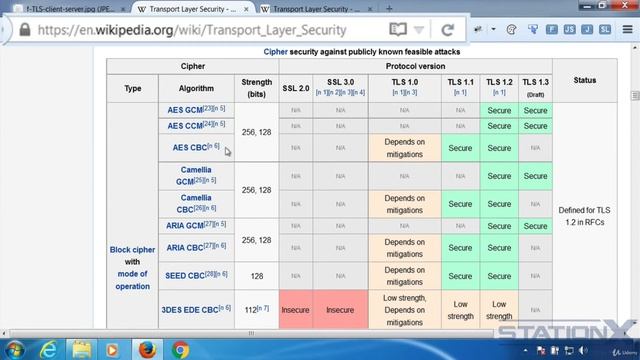Screen dimensions: 640x360
Task: Open the mode of operation link
Action: point(132,280)
